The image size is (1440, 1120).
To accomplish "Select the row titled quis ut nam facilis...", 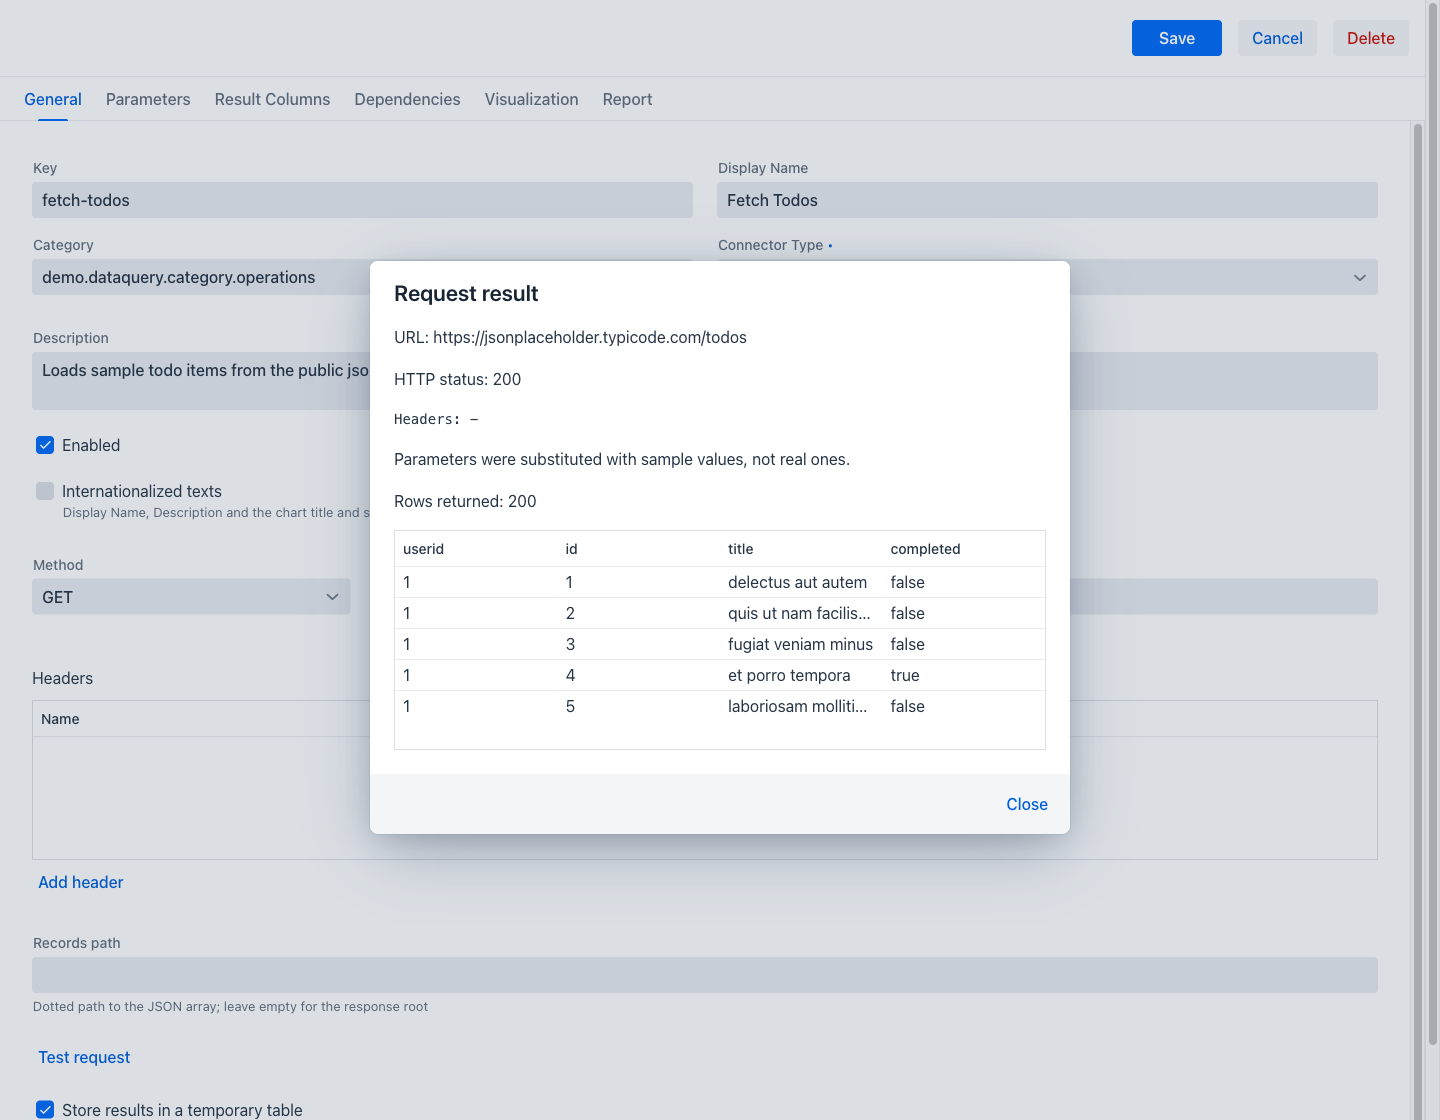I will point(720,613).
